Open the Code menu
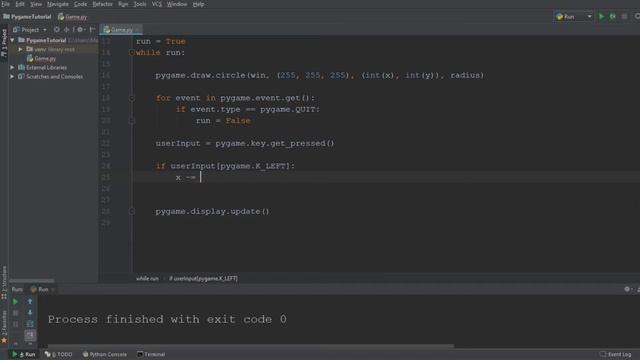 [80, 4]
